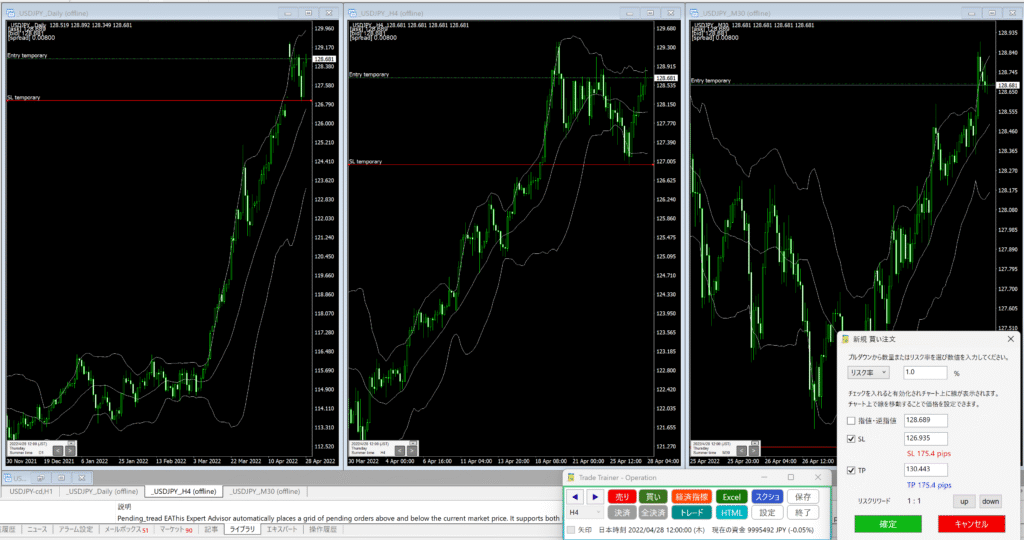Take a screenshot with スクショ button
This screenshot has height=540, width=1024.
[x=767, y=497]
